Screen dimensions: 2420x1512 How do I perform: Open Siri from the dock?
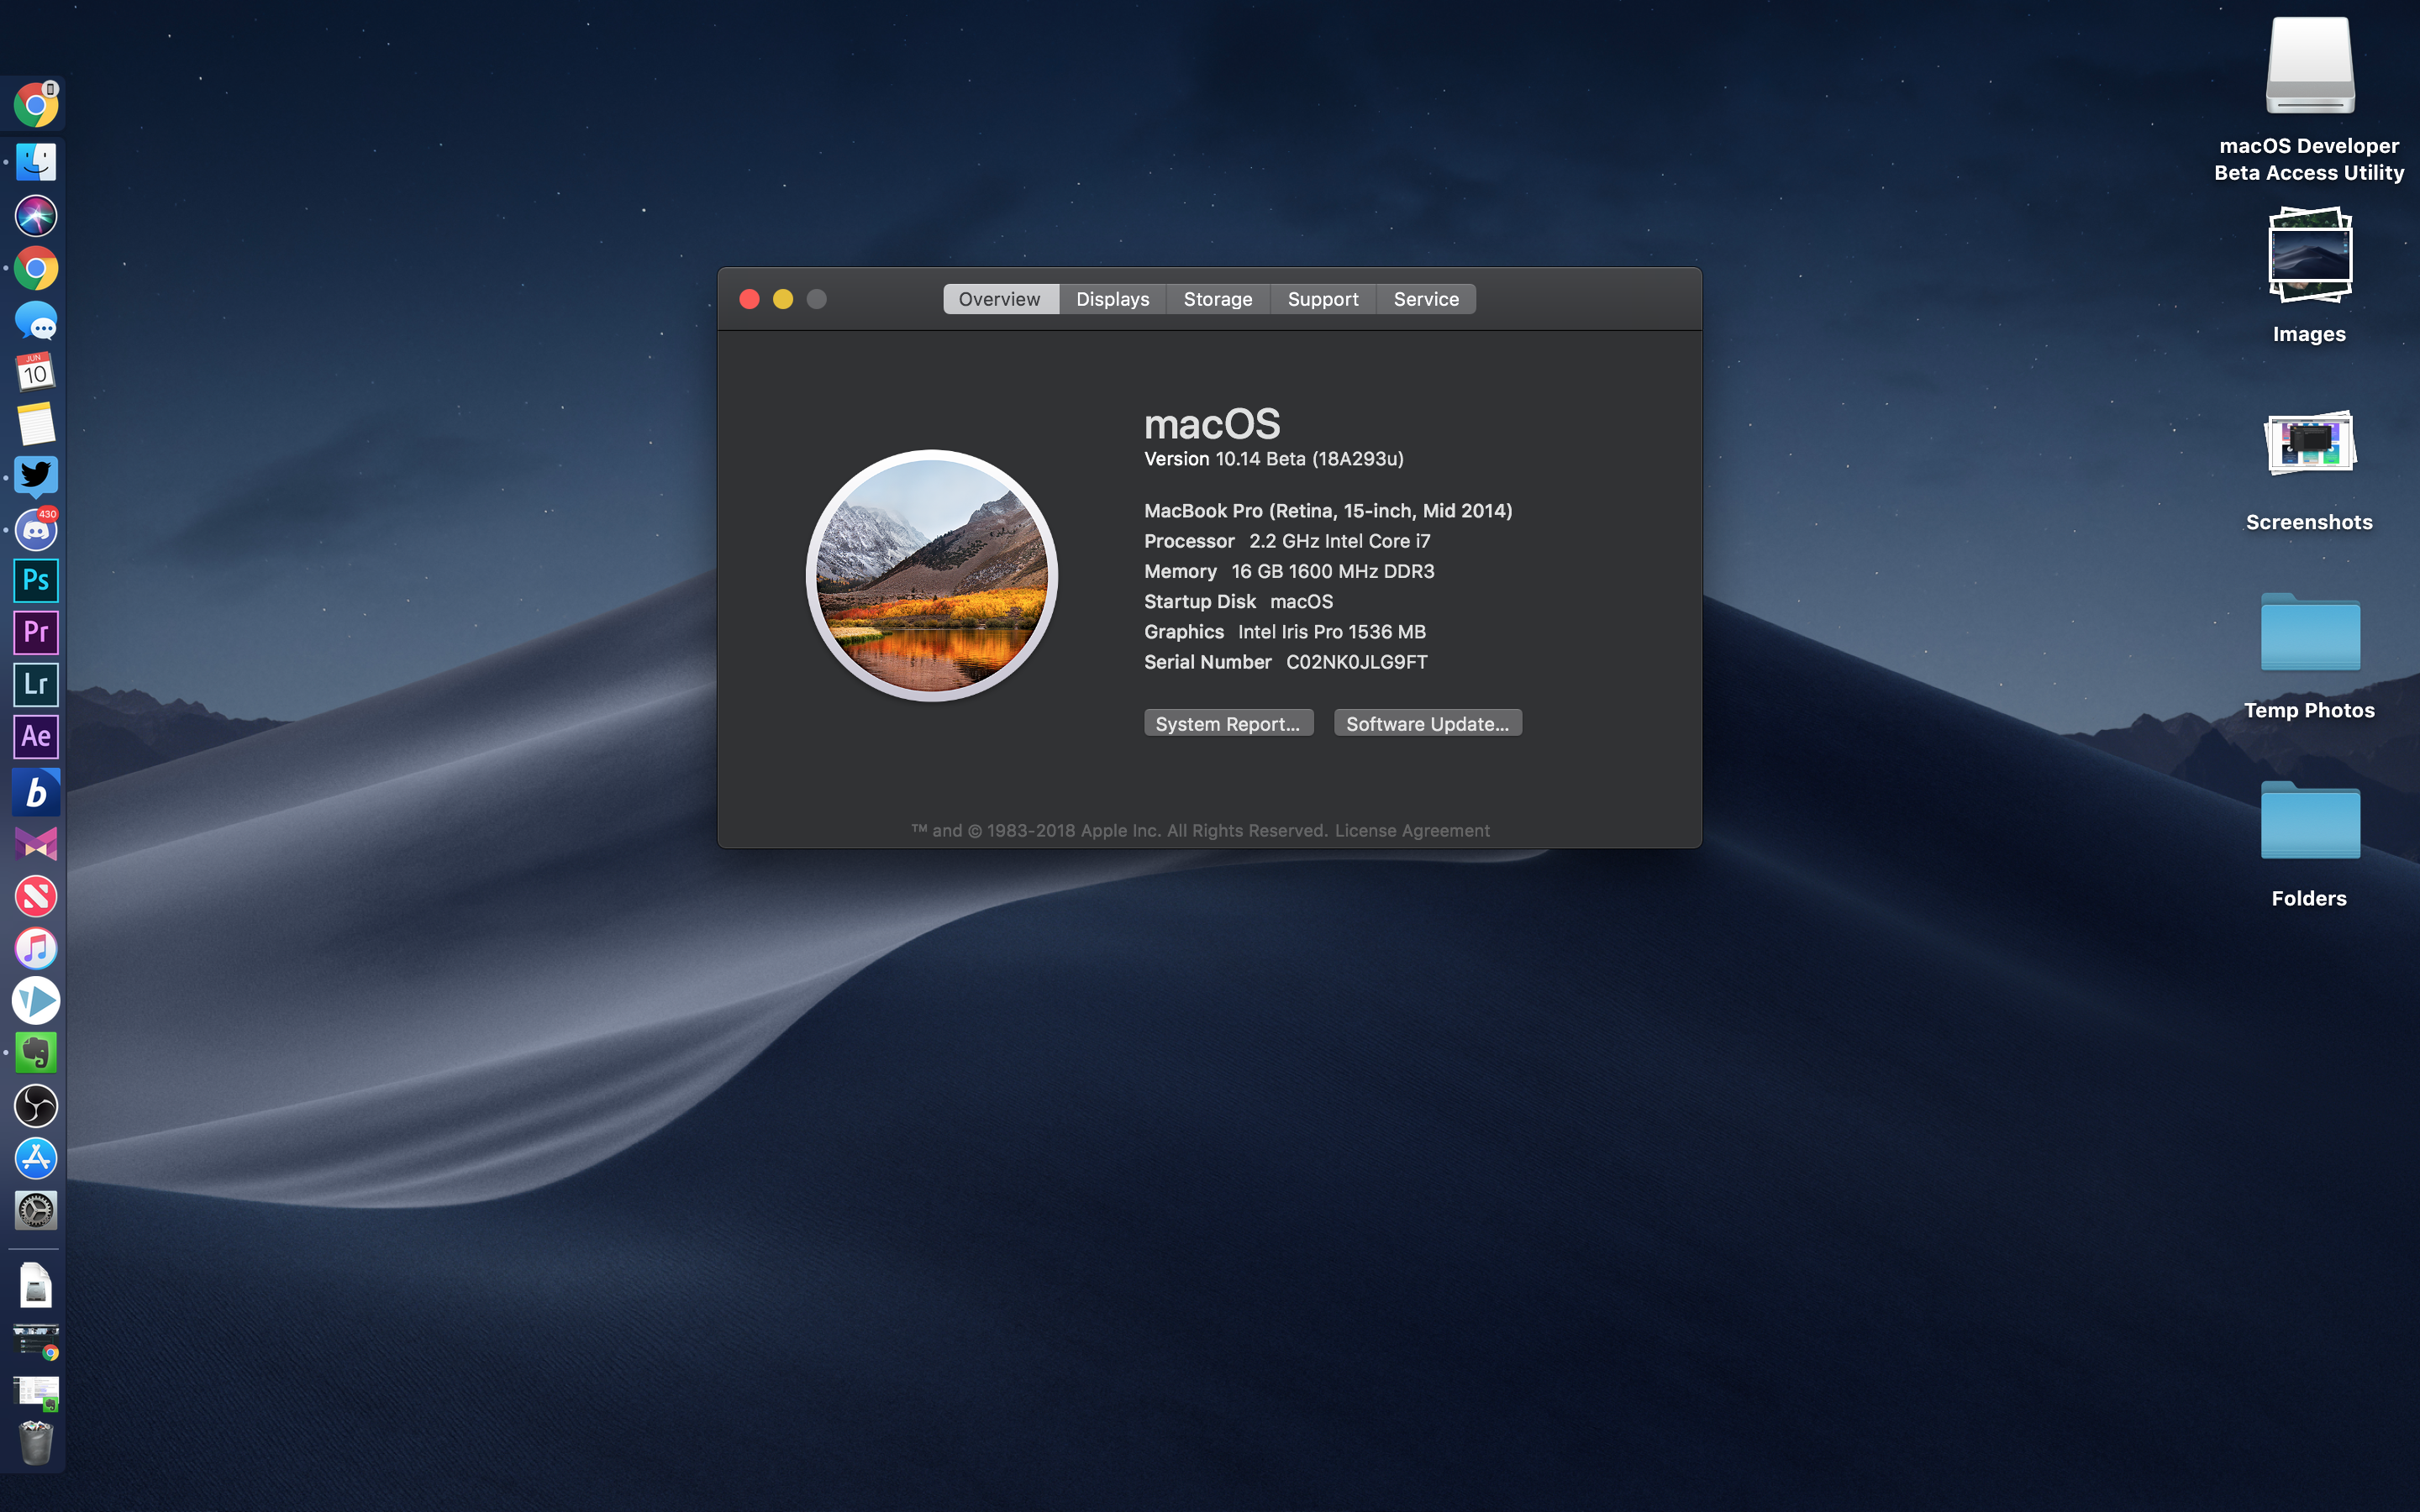pyautogui.click(x=36, y=216)
